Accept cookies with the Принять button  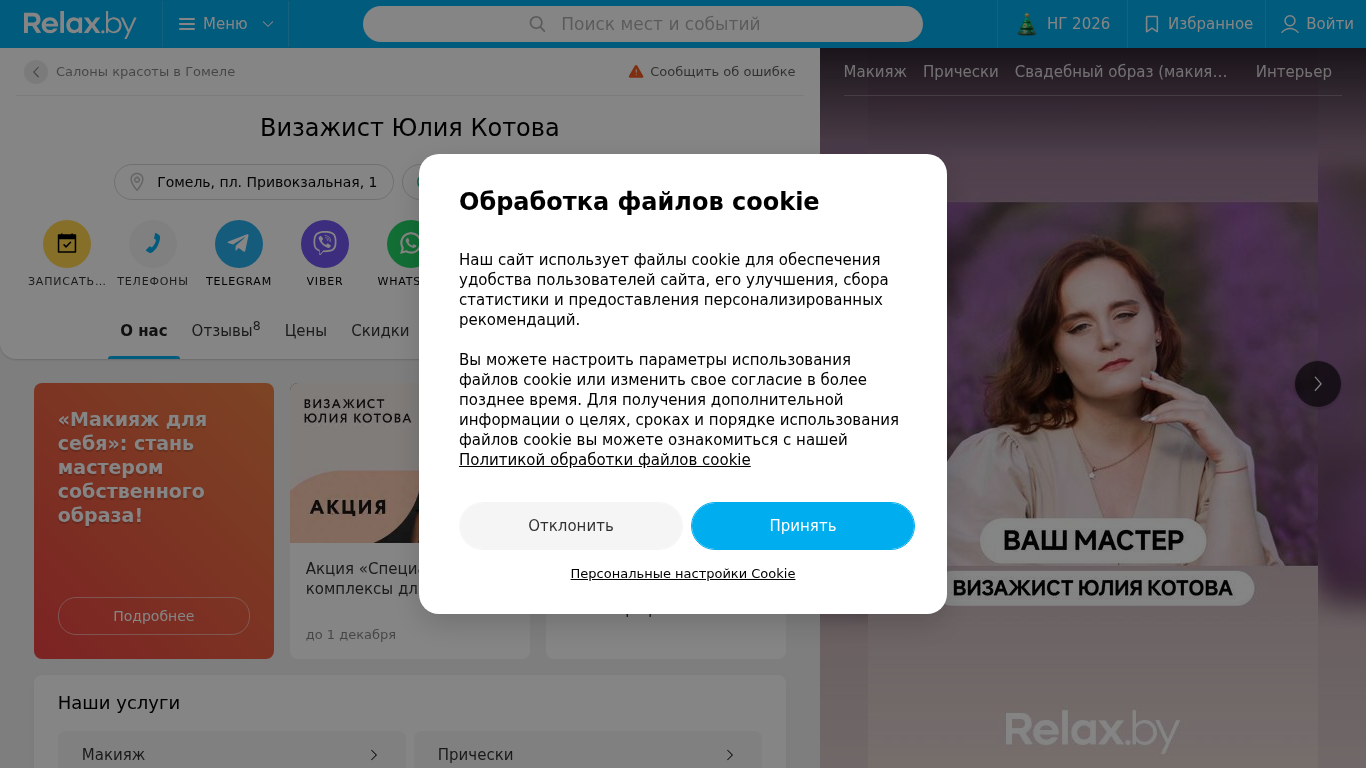[803, 526]
